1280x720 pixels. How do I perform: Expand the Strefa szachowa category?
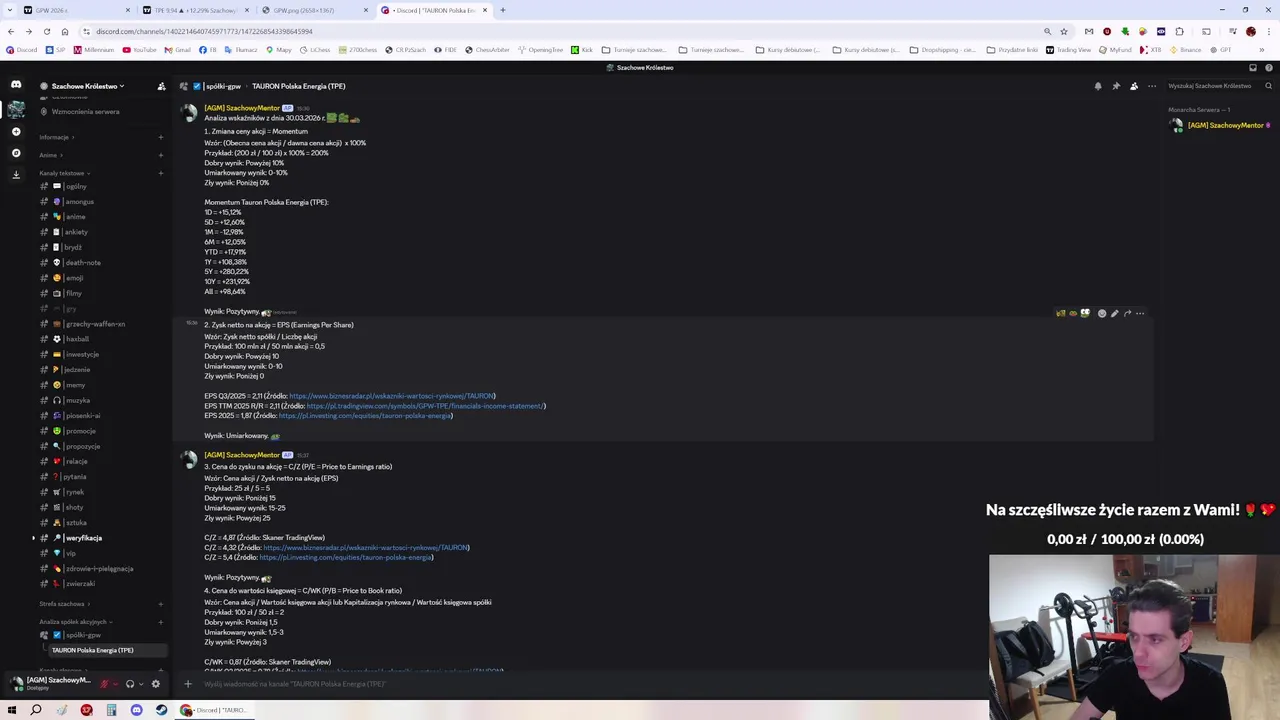(x=64, y=604)
